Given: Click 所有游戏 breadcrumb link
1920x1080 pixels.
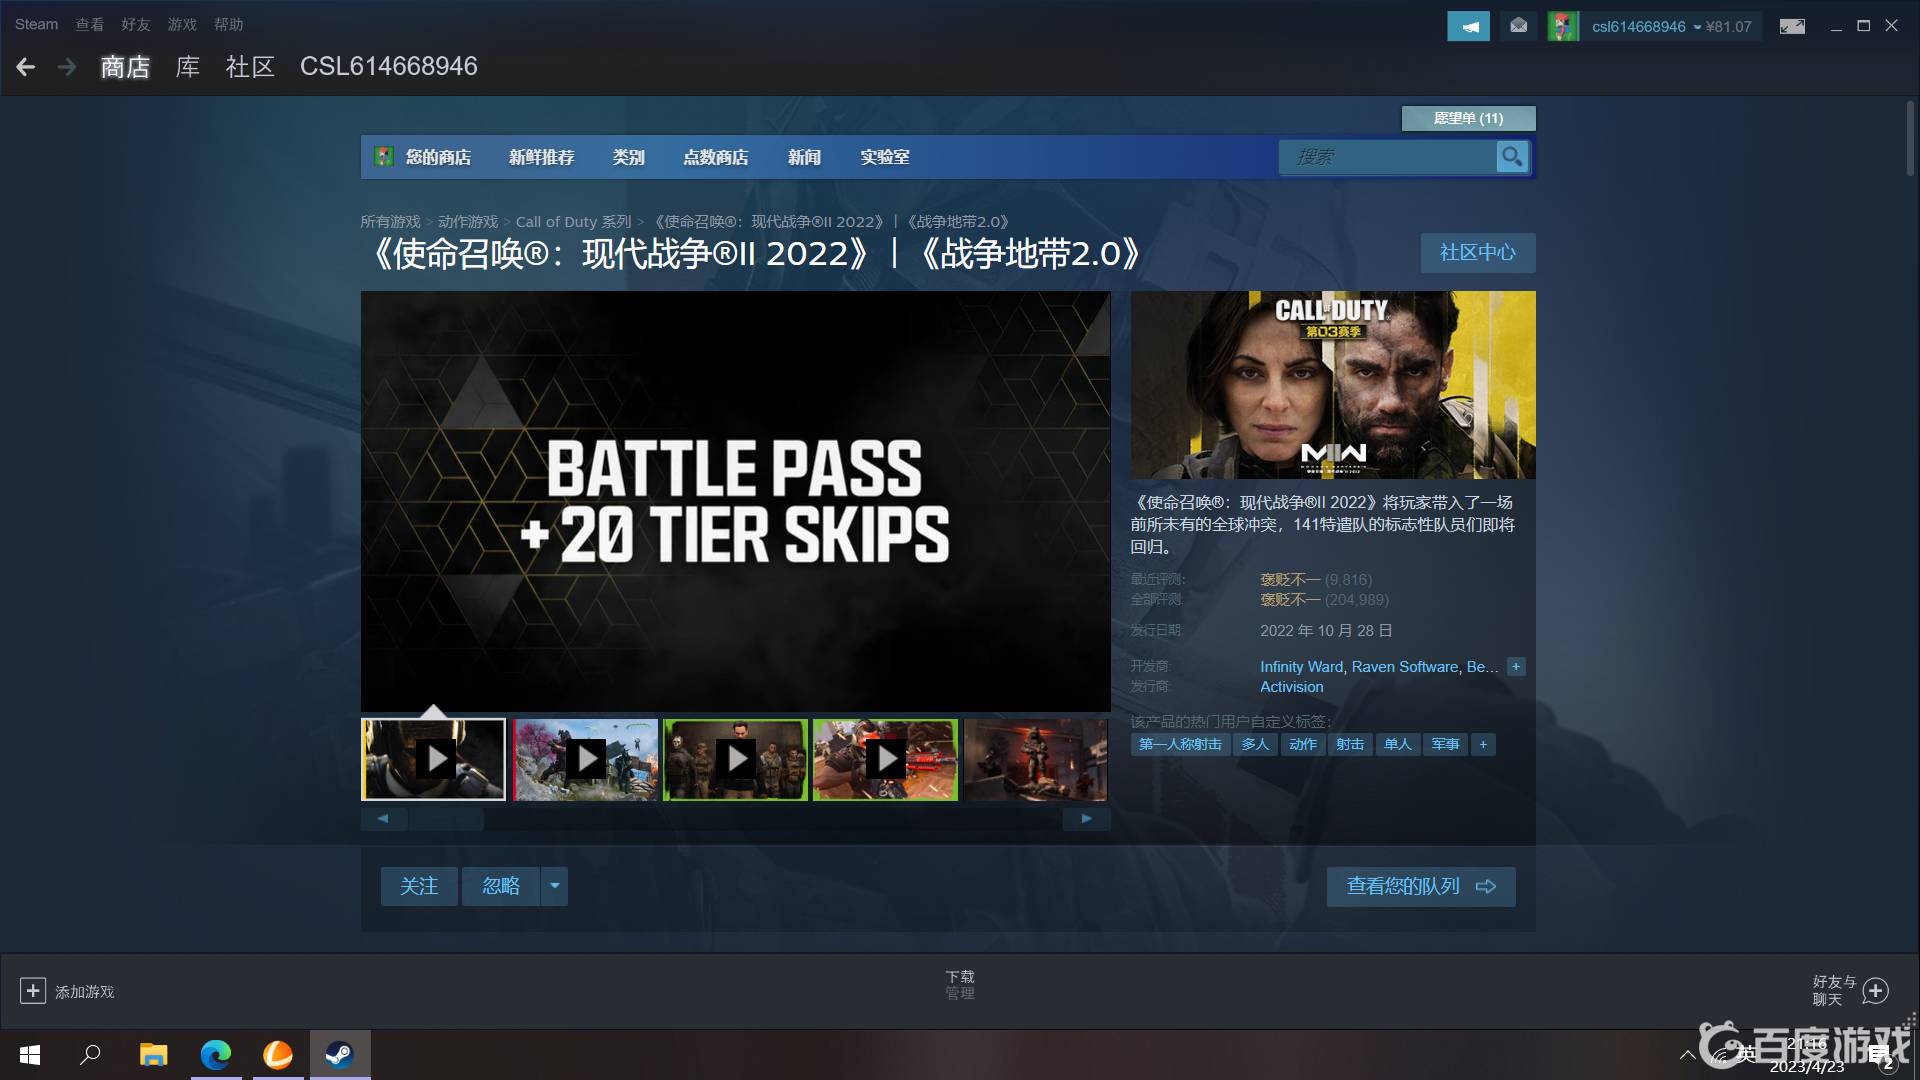Looking at the screenshot, I should point(391,222).
